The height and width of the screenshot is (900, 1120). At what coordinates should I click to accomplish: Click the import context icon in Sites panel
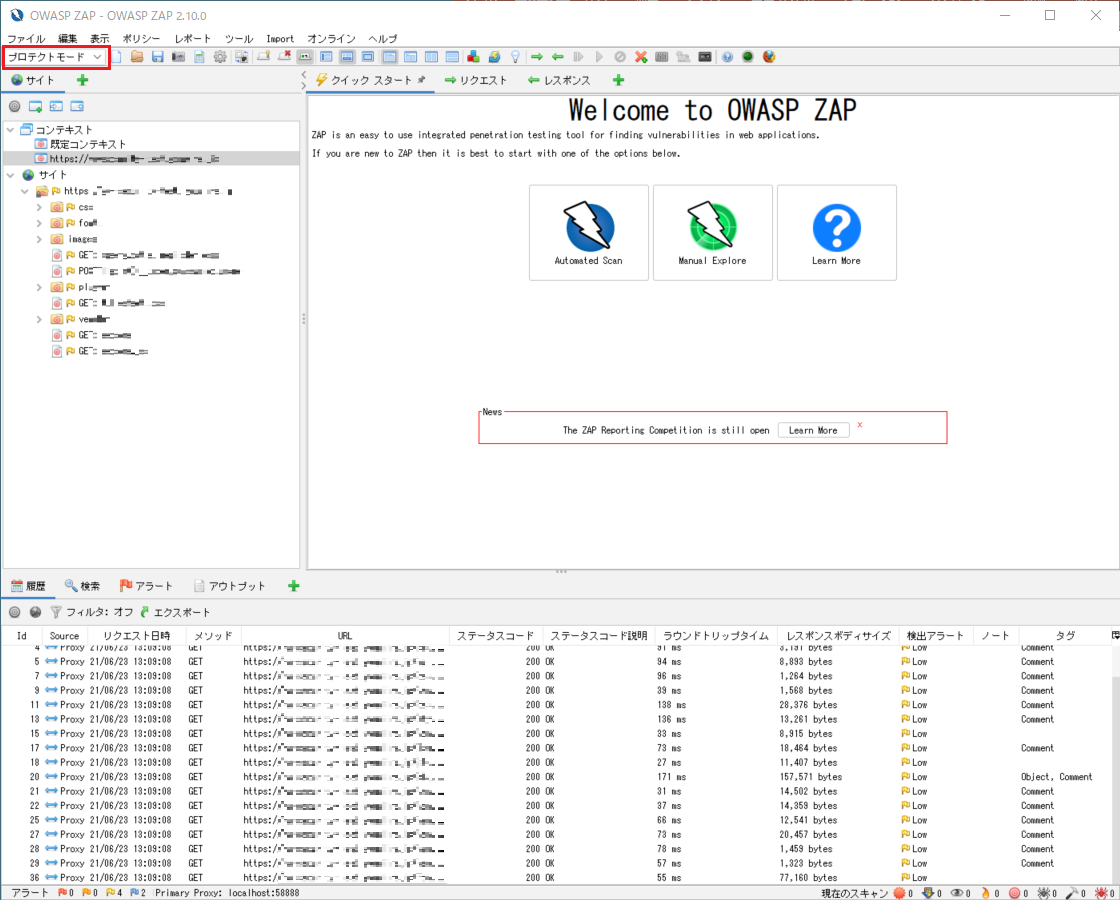tap(56, 106)
